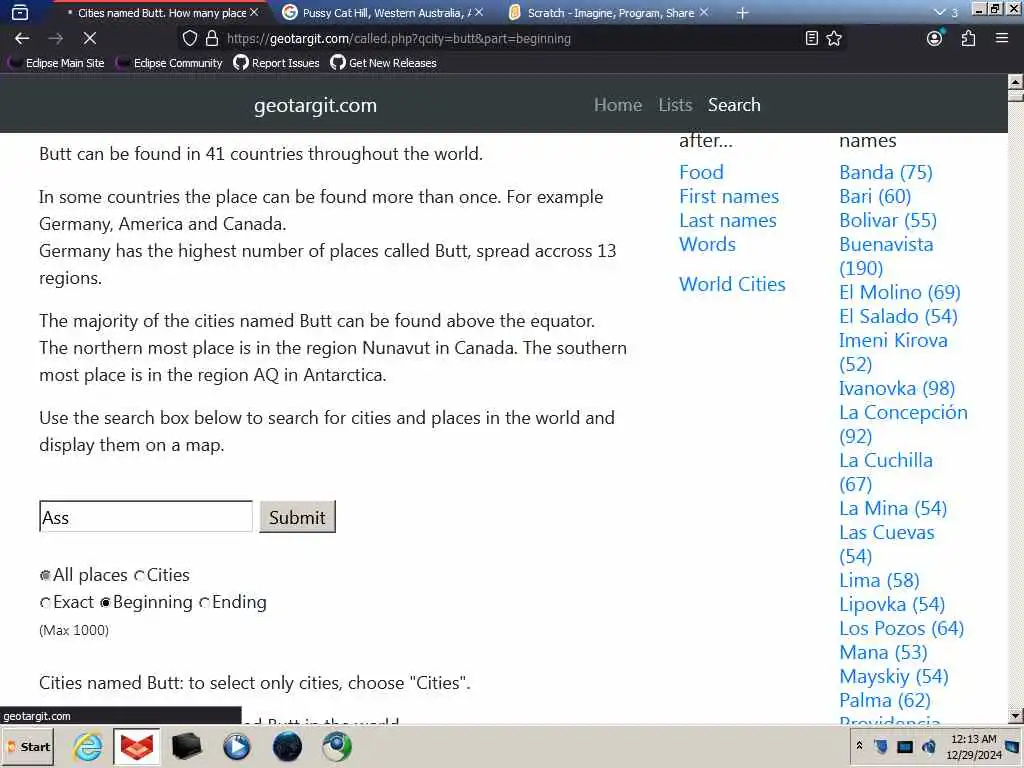The image size is (1024, 768).
Task: Click the tracking protection shield icon
Action: point(189,39)
